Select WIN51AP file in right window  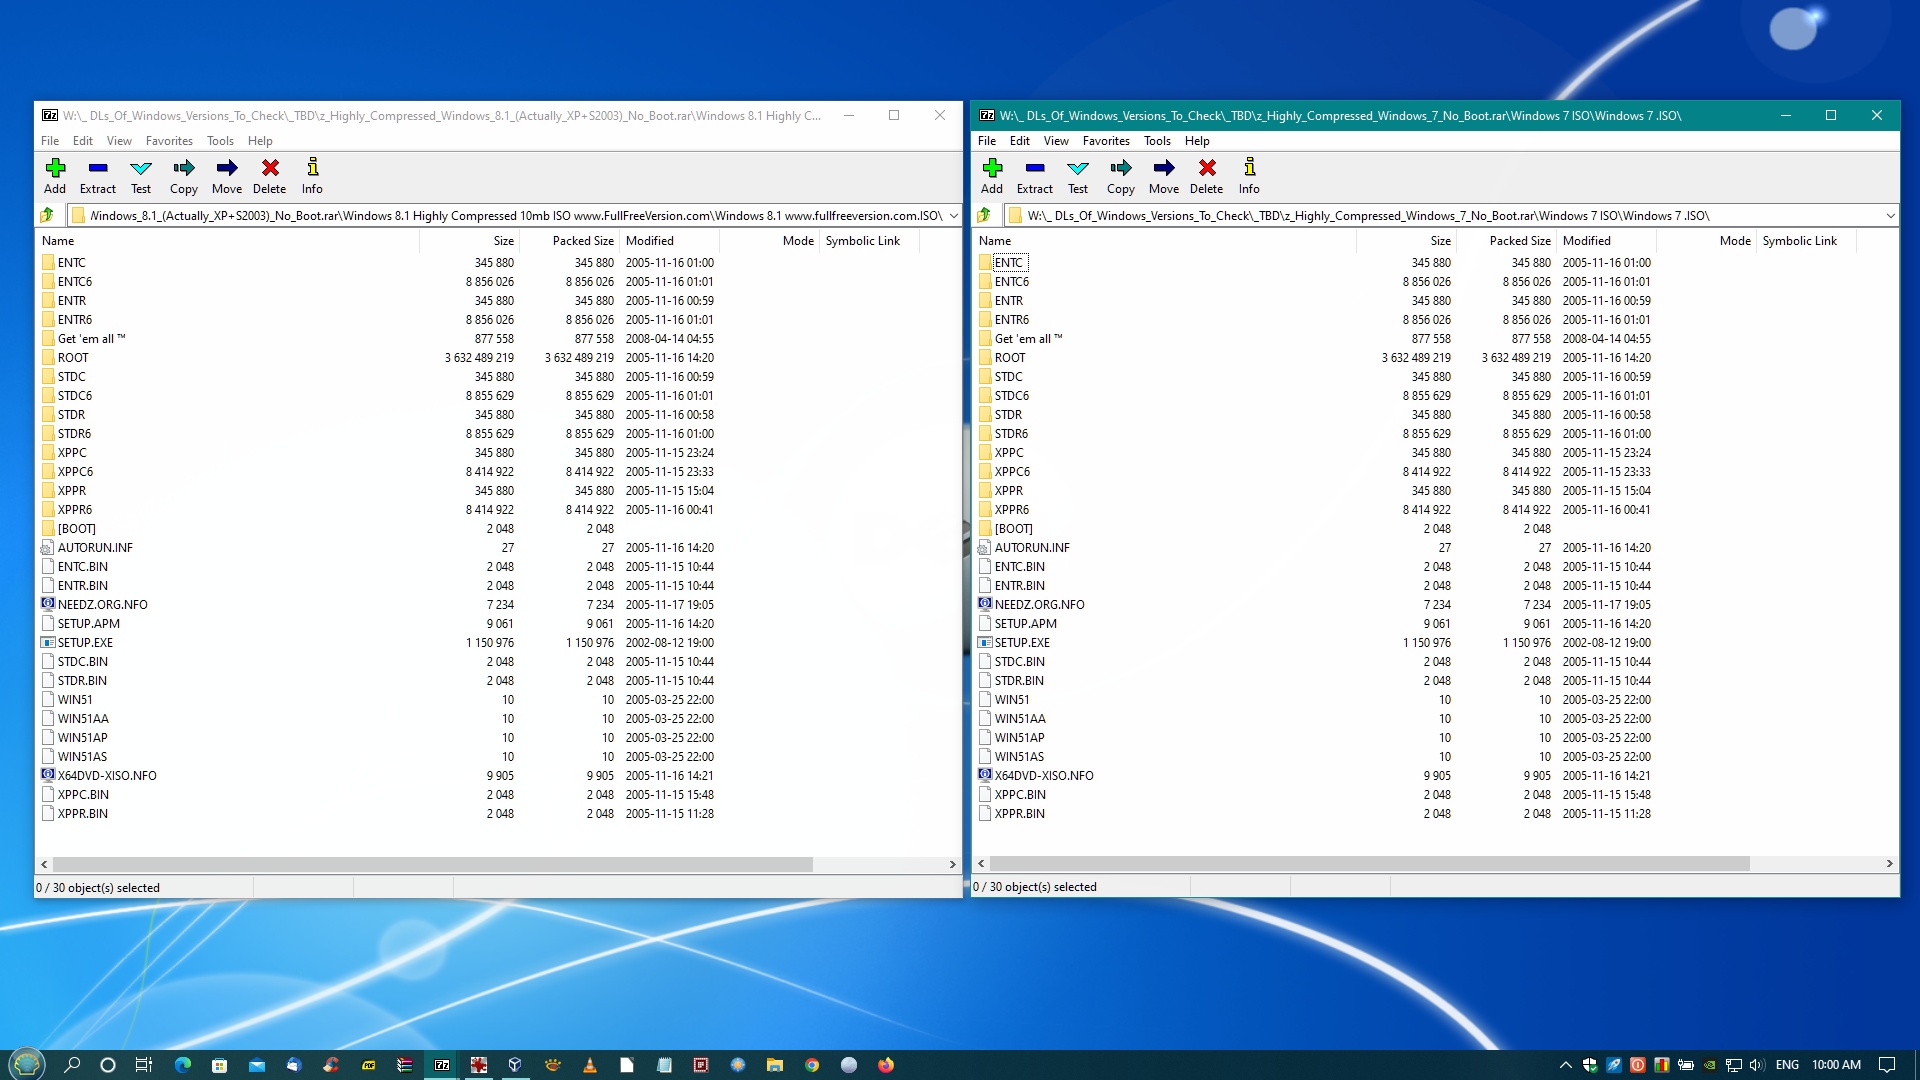click(1019, 738)
